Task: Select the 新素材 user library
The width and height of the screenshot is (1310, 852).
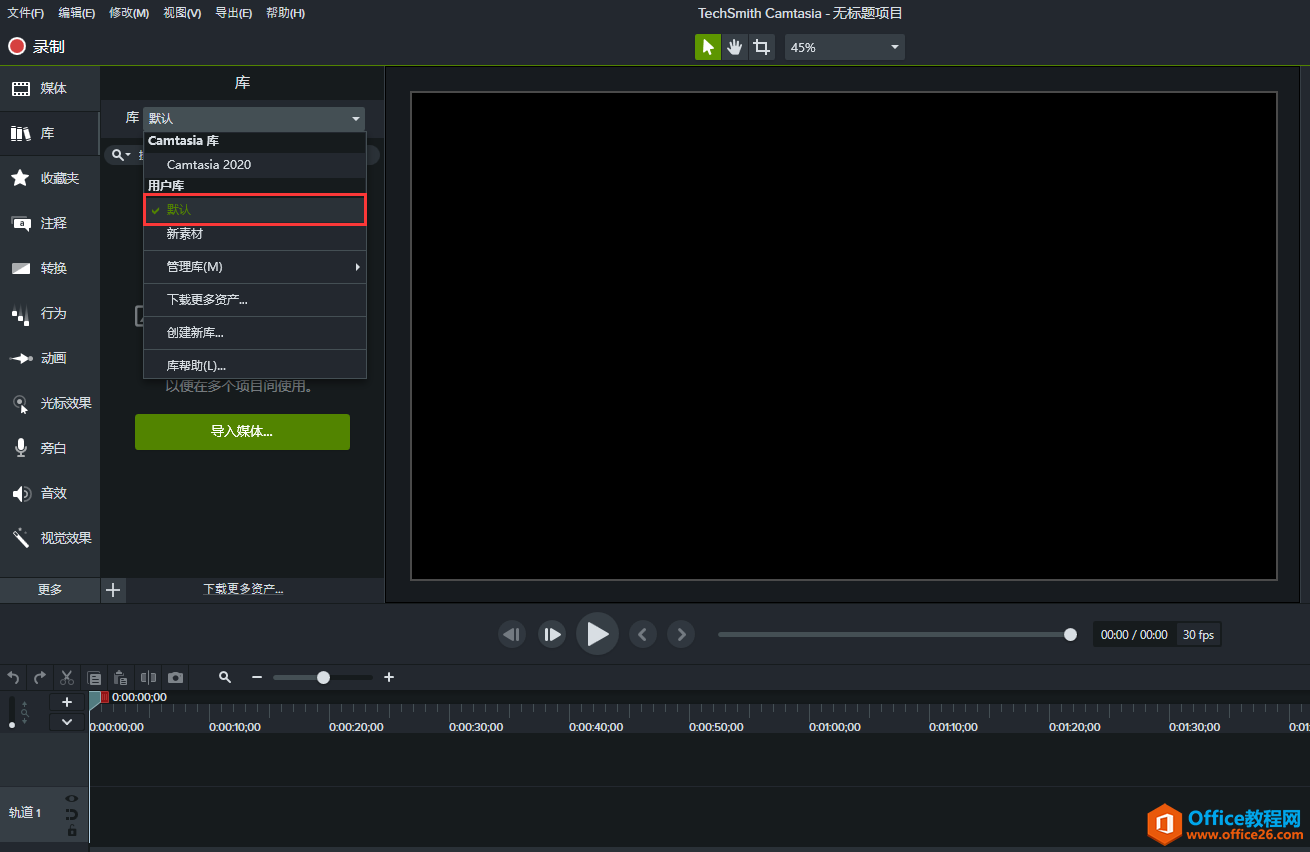Action: pos(255,234)
